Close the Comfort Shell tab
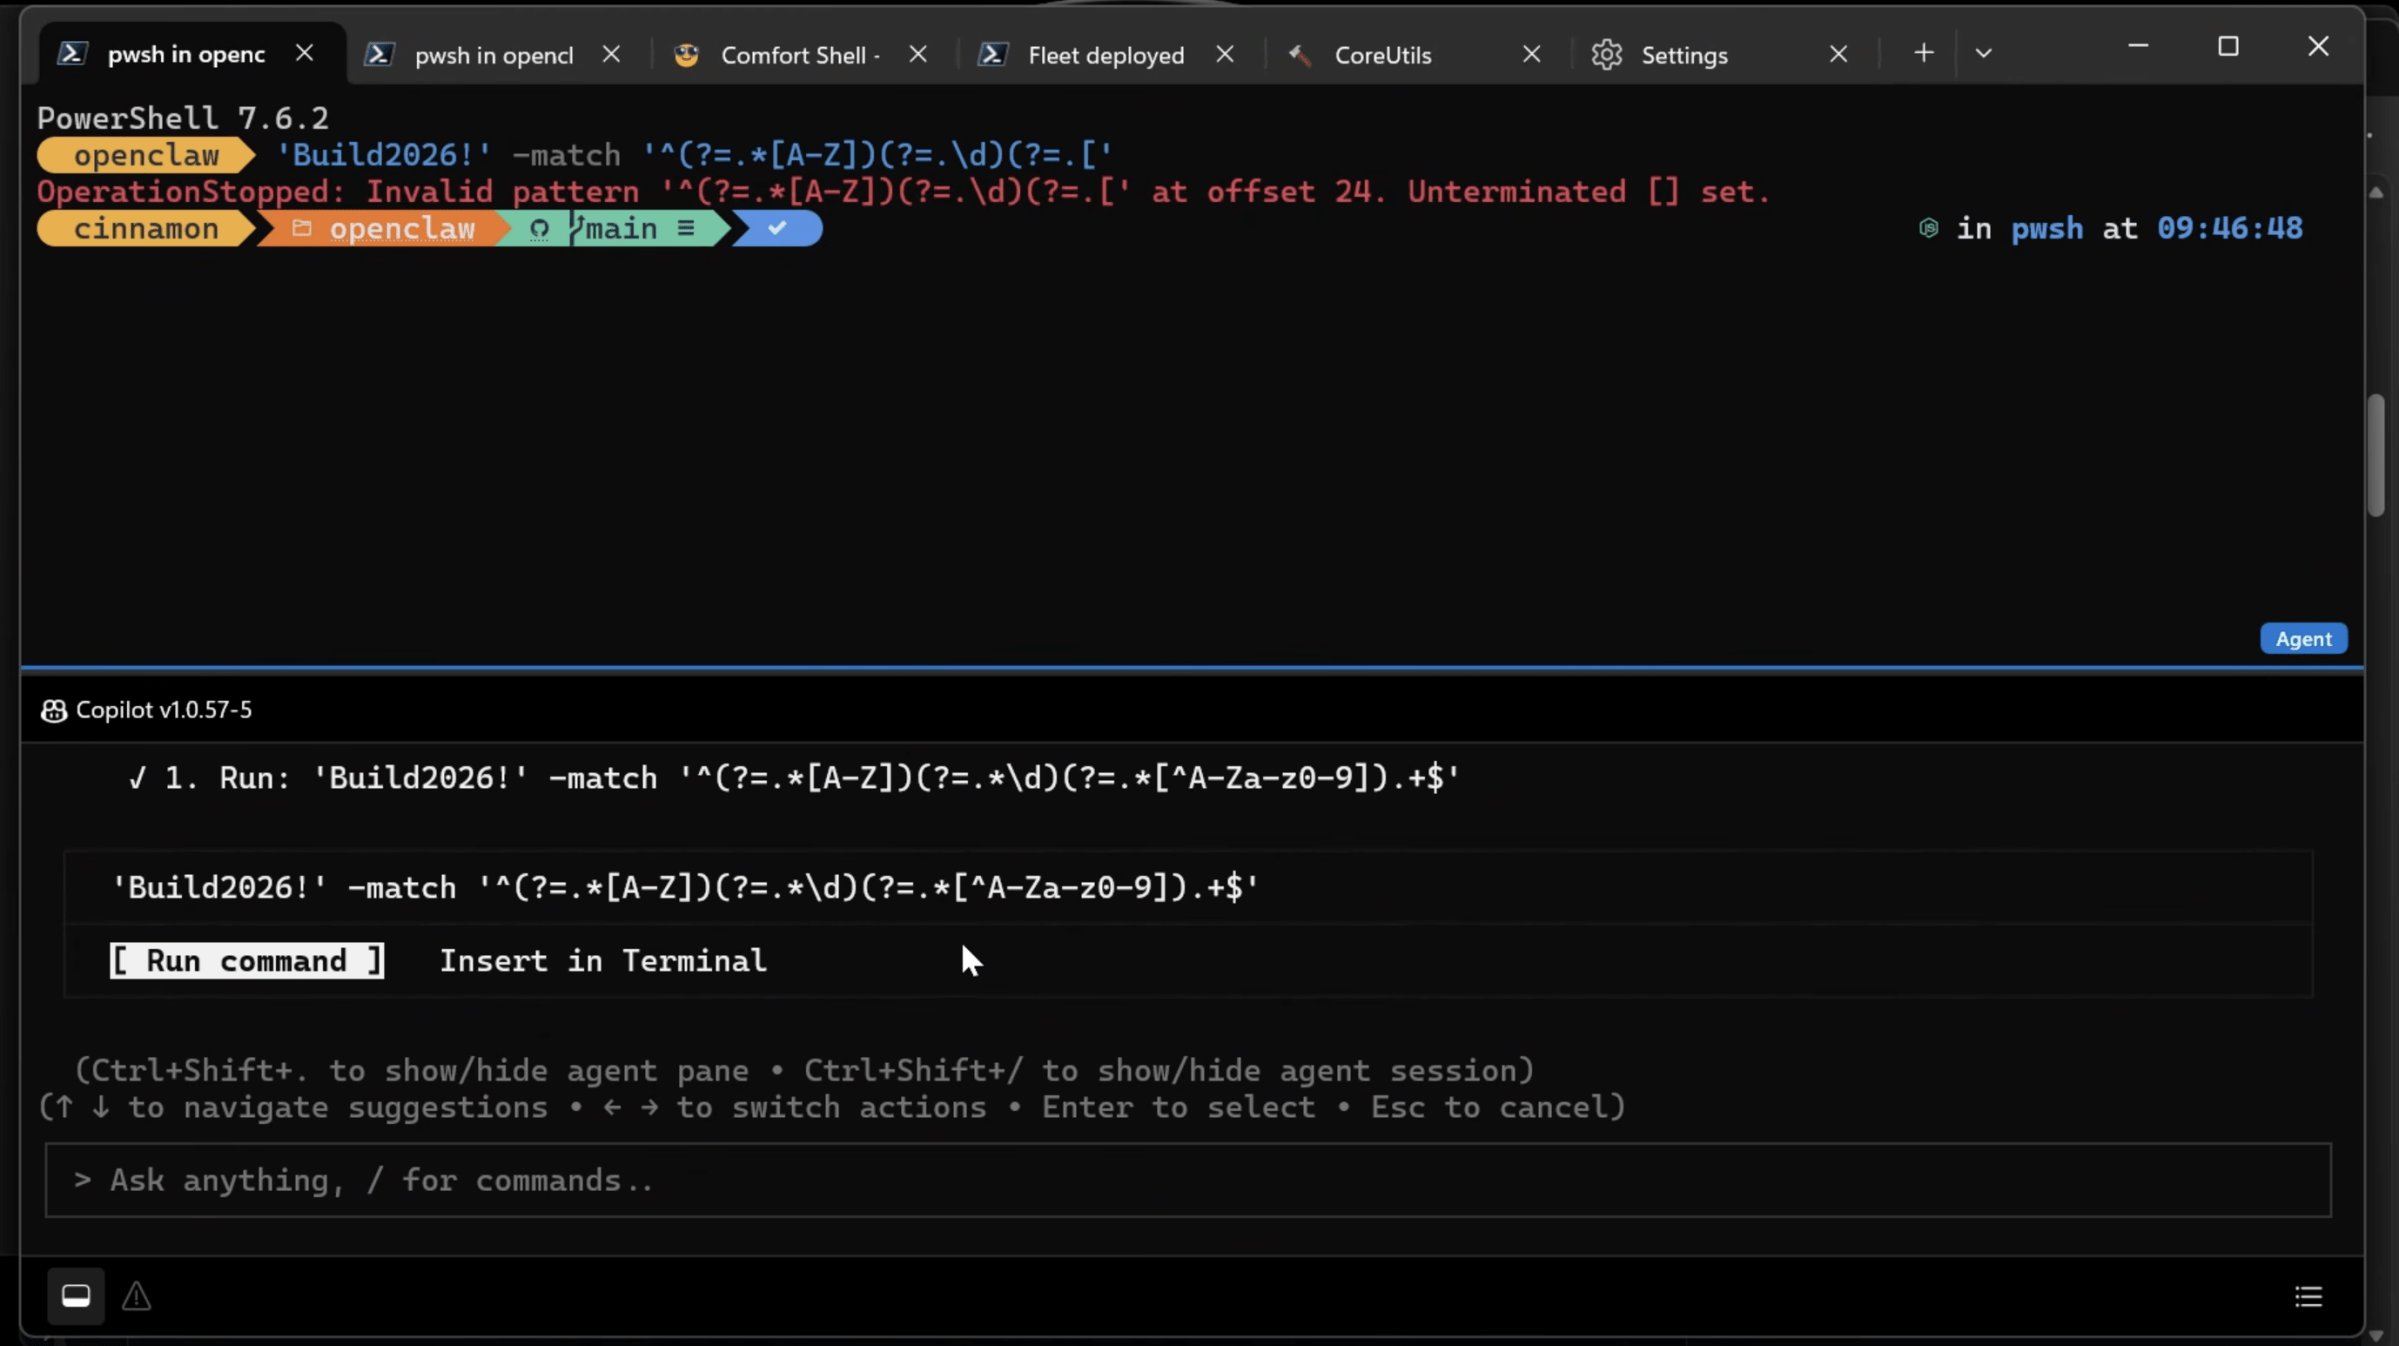Image resolution: width=2399 pixels, height=1346 pixels. click(918, 54)
